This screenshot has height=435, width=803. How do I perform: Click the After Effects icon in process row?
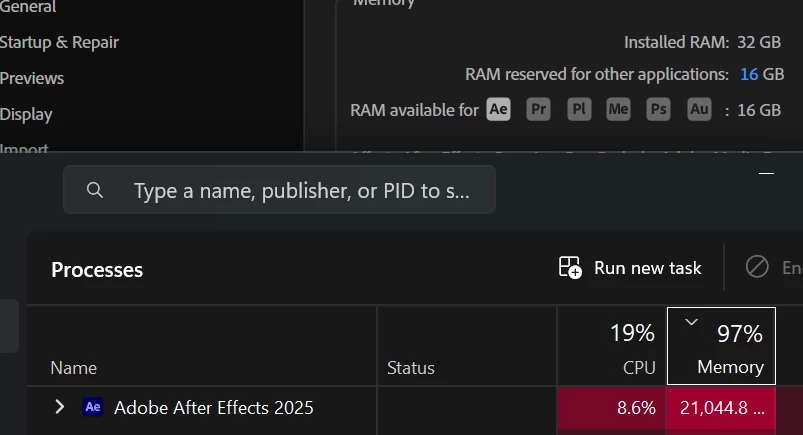pos(93,407)
